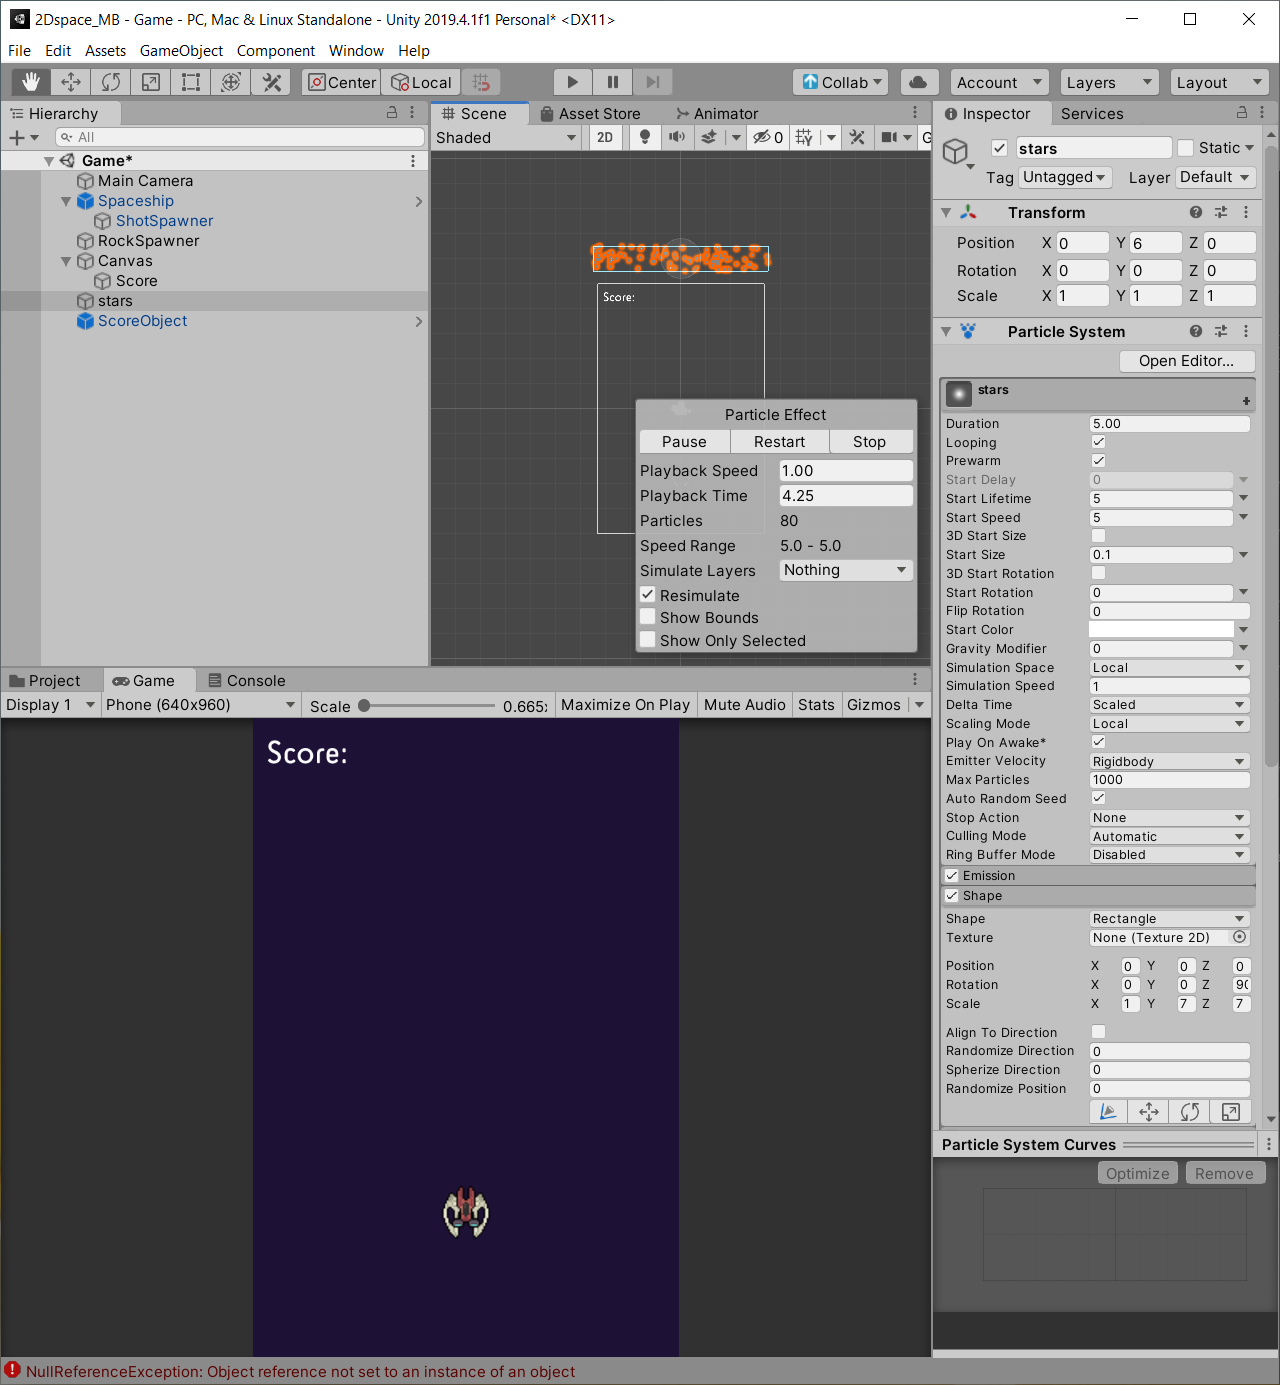Select the Move tool
The width and height of the screenshot is (1280, 1385).
point(71,82)
